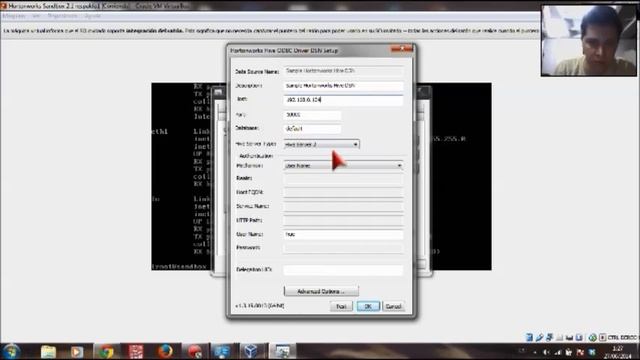Click the network signal tray icon
Viewport: 640px width, 360px height.
click(558, 352)
